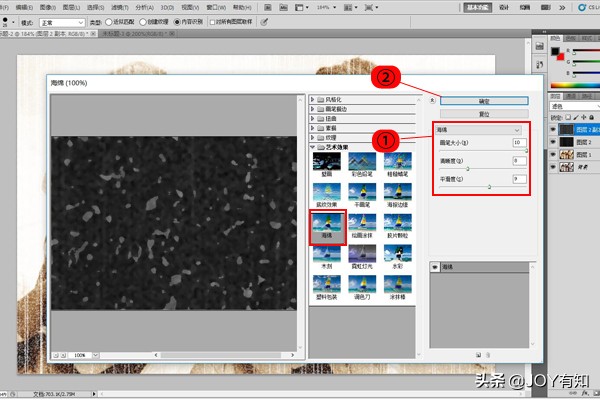Toggle the filter thumbnail panel collapse arrow

coord(432,100)
